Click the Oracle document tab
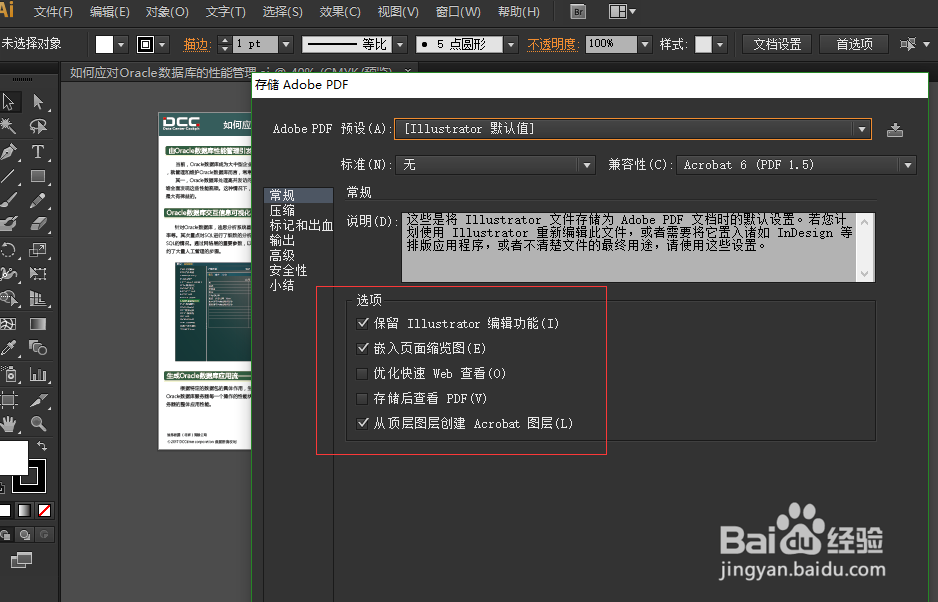Viewport: 938px width, 602px height. 239,72
